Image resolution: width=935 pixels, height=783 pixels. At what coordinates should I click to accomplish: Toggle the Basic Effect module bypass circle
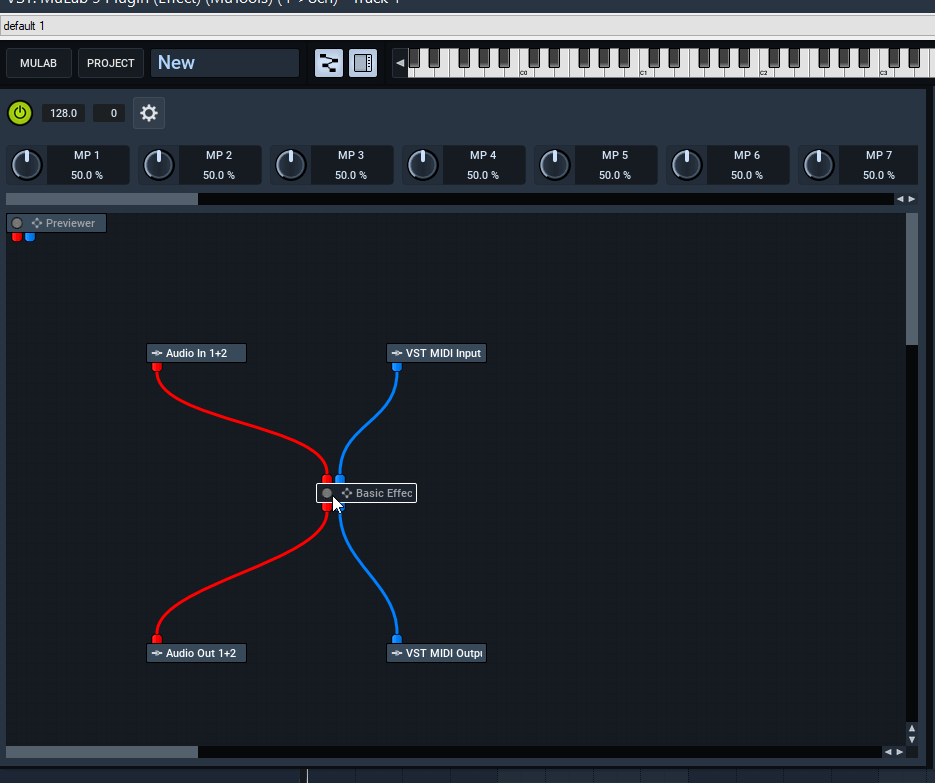tap(327, 493)
